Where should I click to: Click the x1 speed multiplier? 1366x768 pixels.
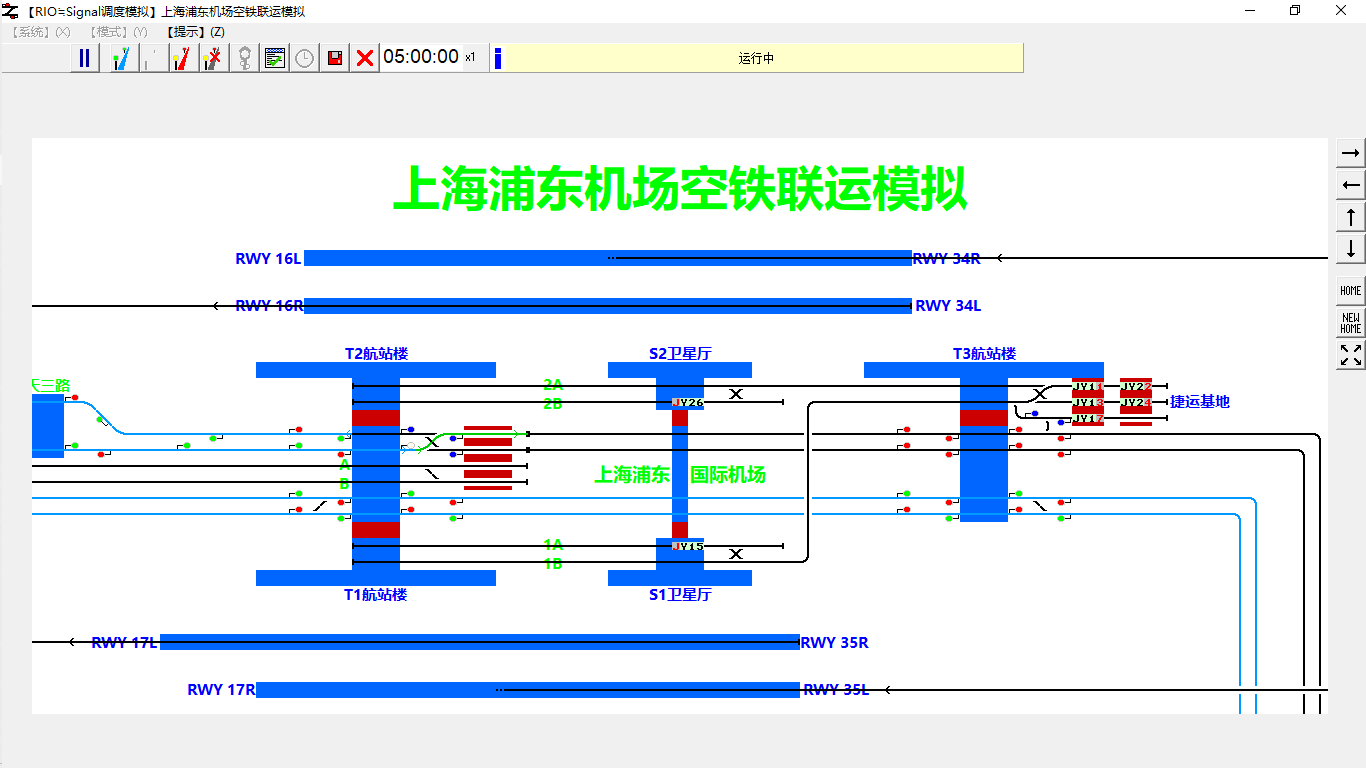pos(469,58)
